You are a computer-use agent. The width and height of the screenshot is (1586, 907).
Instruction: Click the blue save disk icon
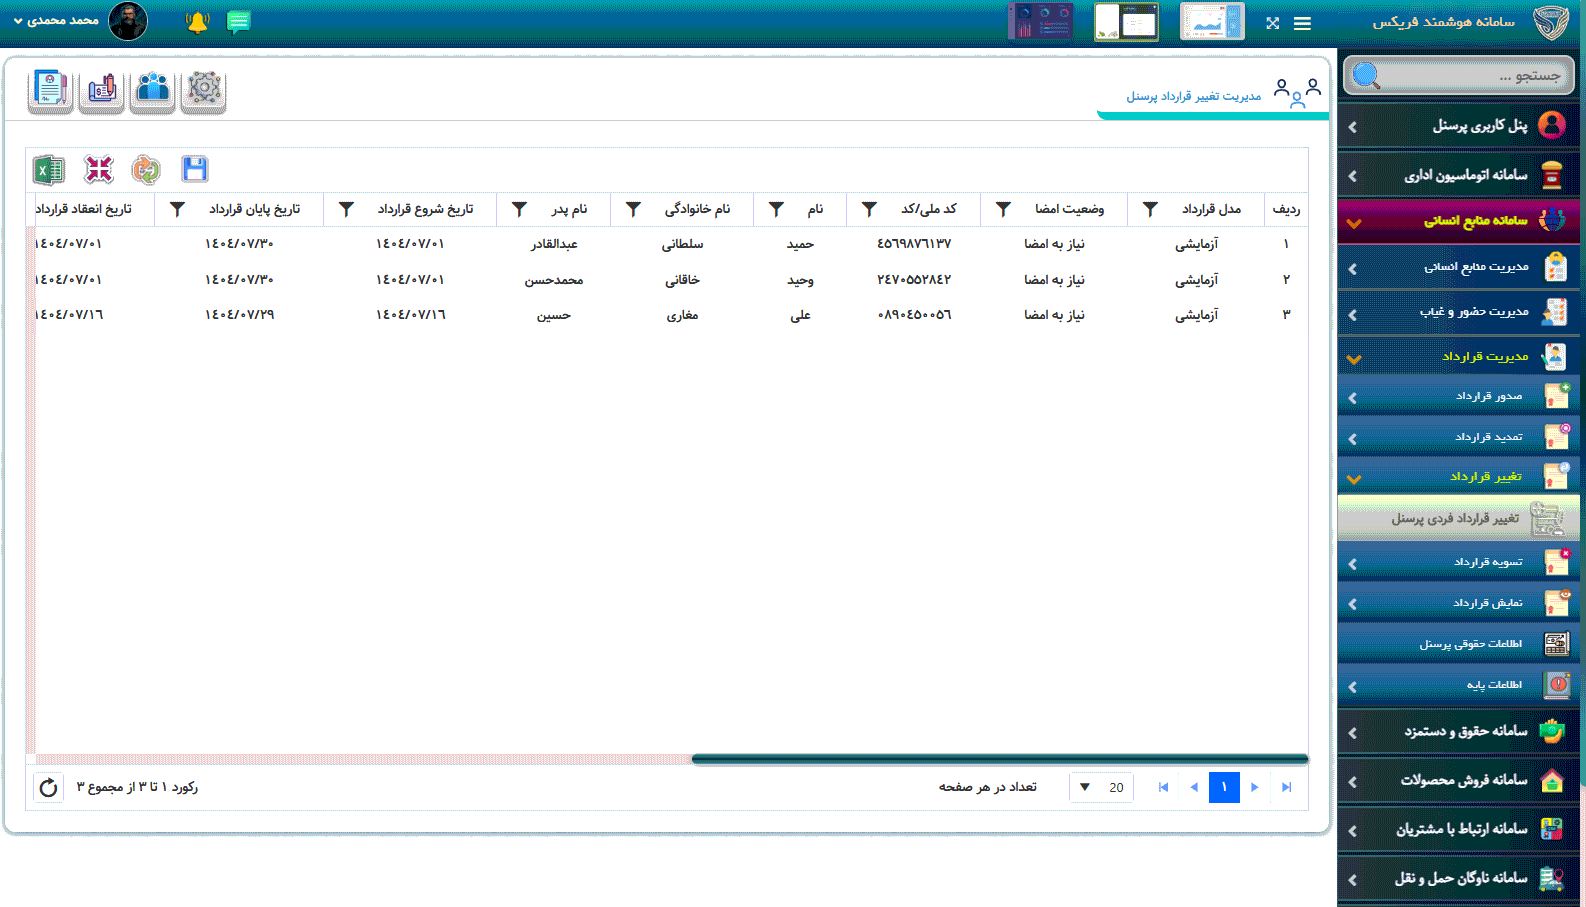click(195, 170)
